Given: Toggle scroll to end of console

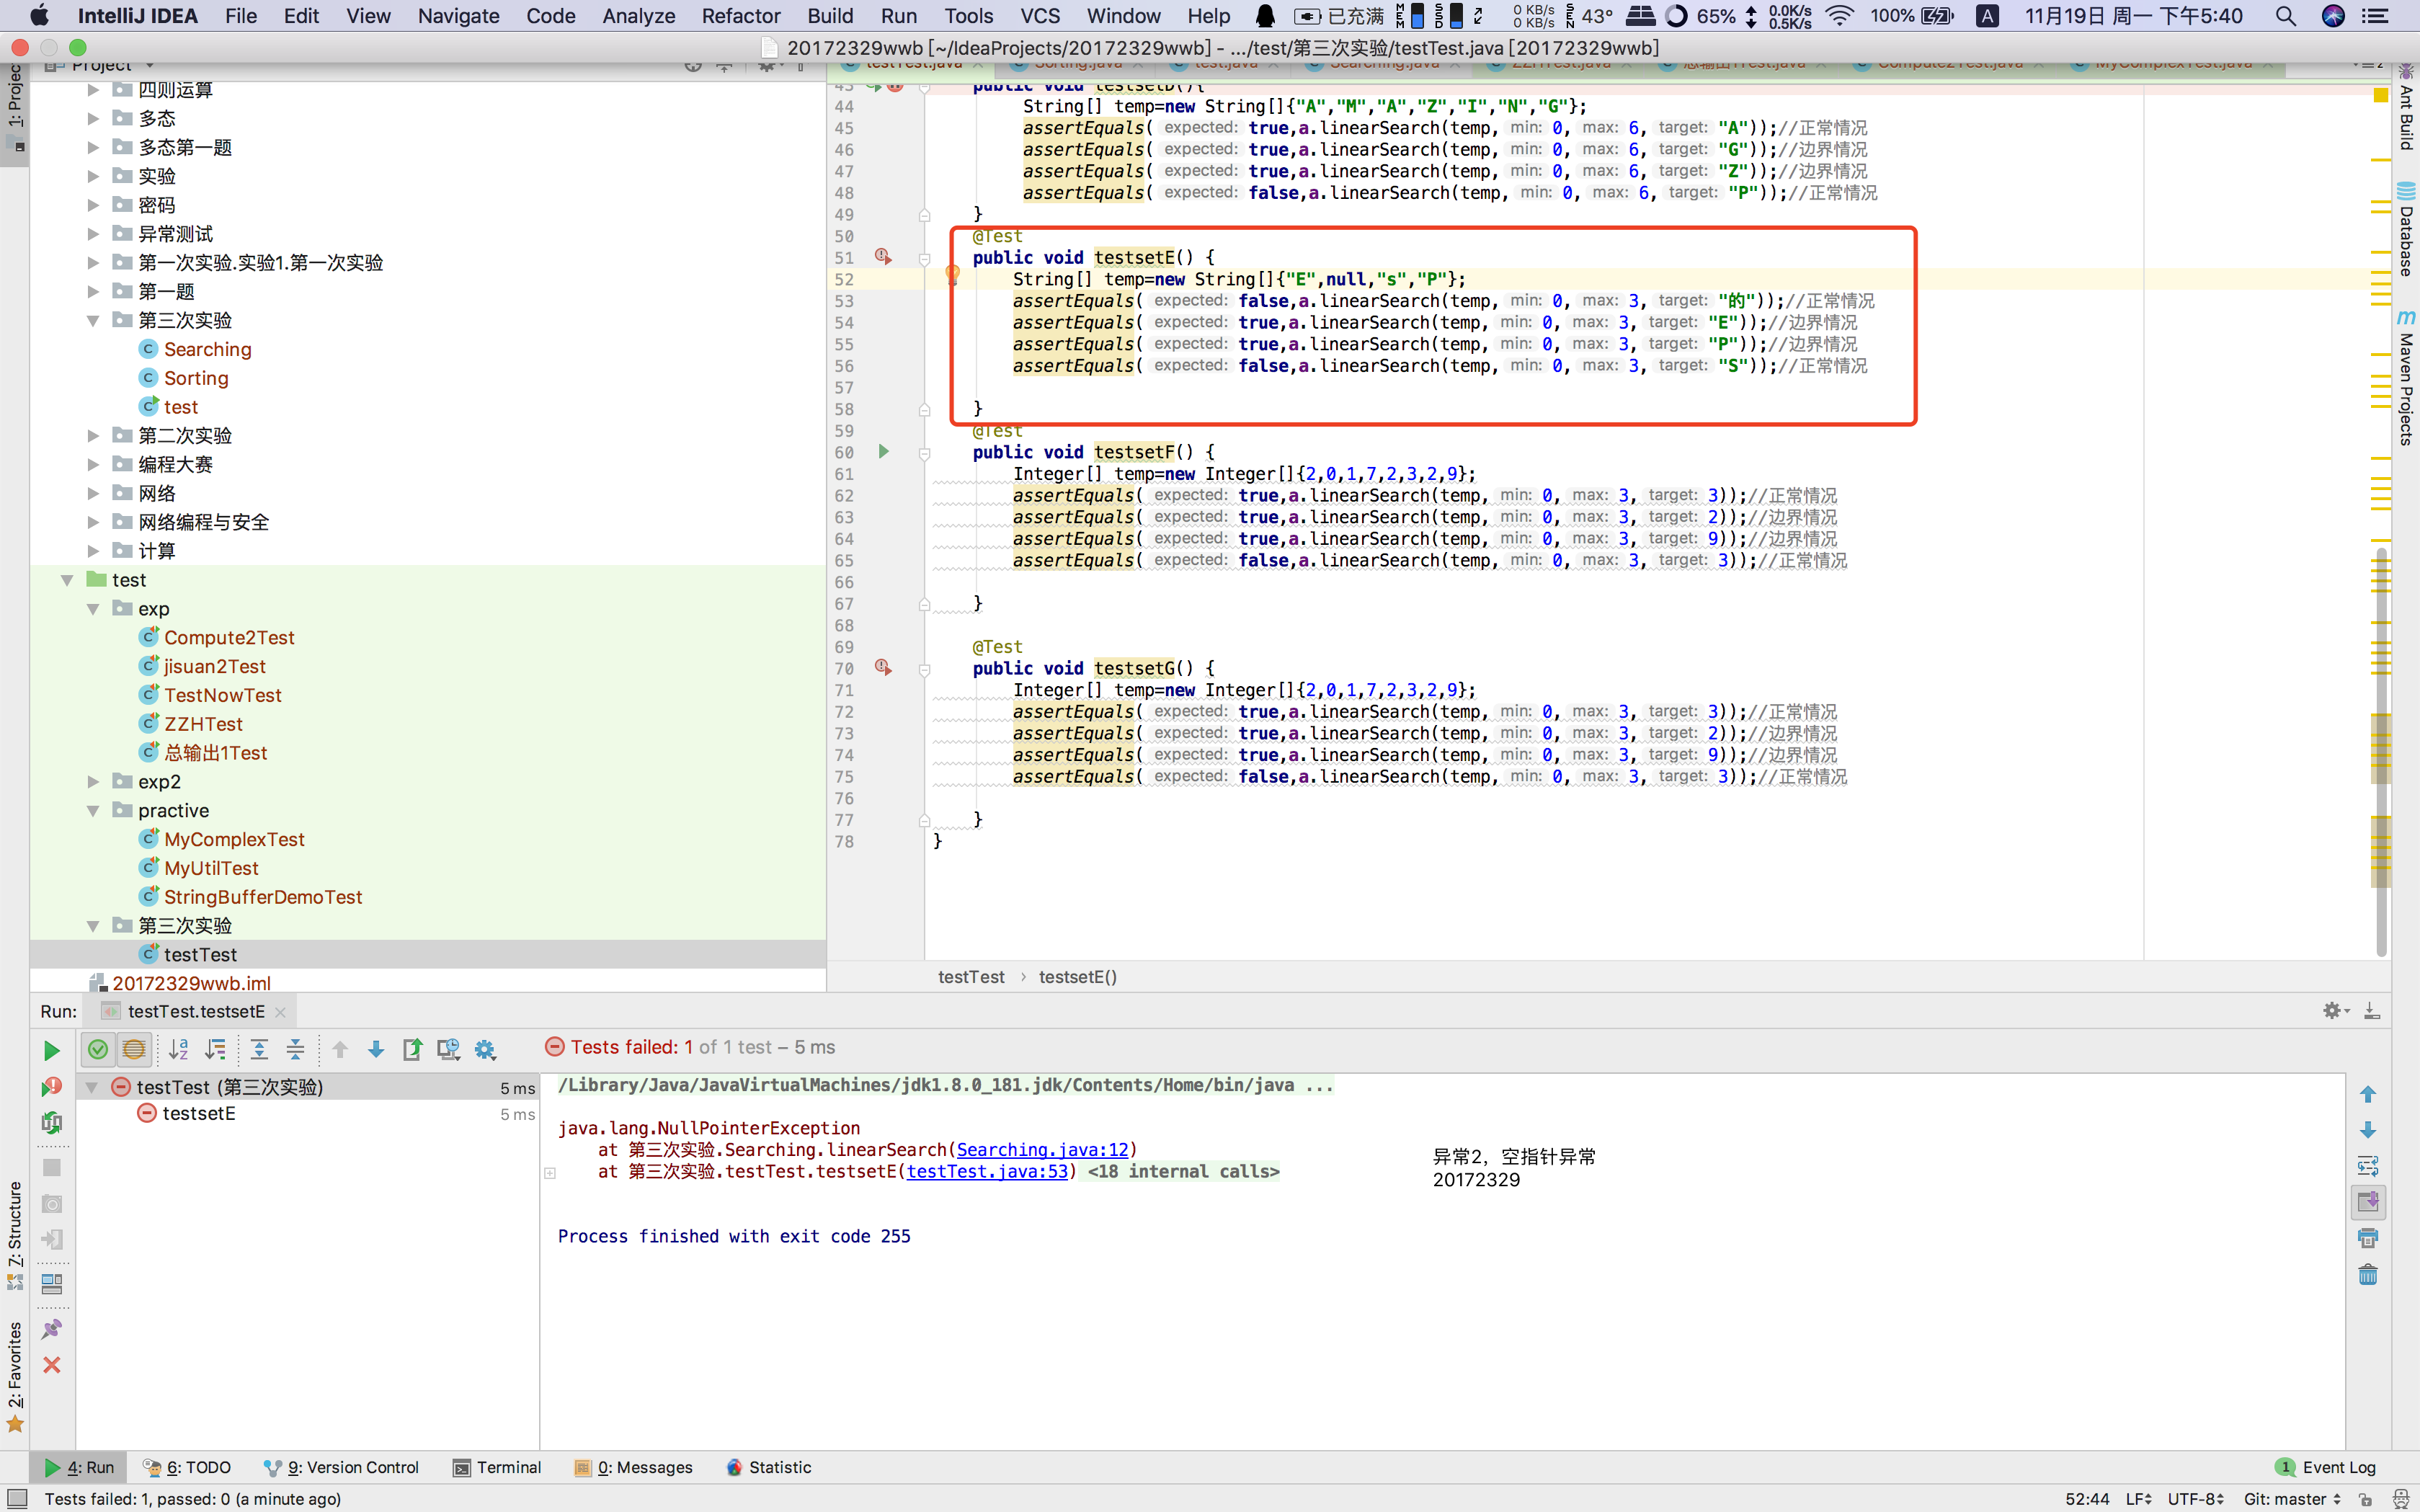Looking at the screenshot, I should click(2367, 1202).
